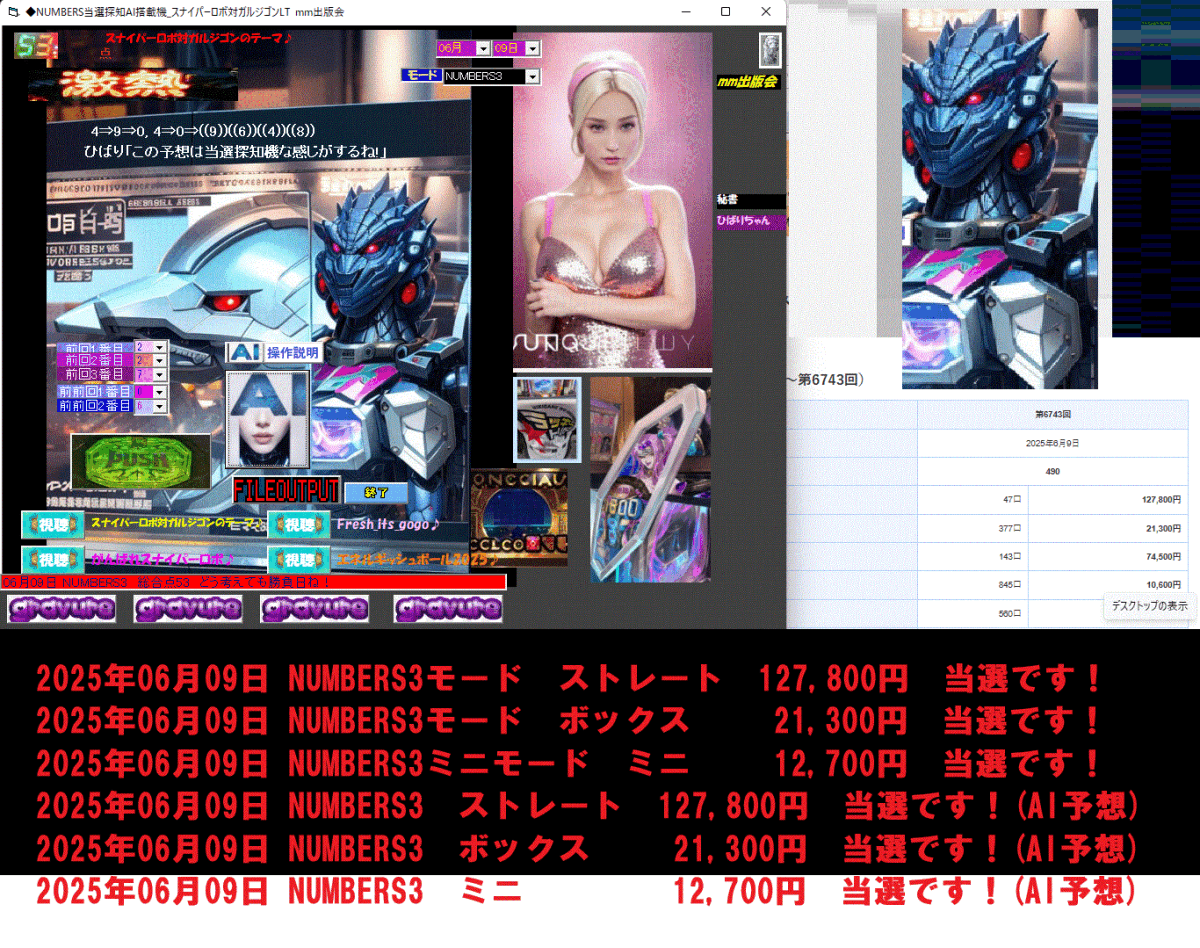Click the 21,300円 prize cell in the table
The width and height of the screenshot is (1200, 948).
(1108, 527)
